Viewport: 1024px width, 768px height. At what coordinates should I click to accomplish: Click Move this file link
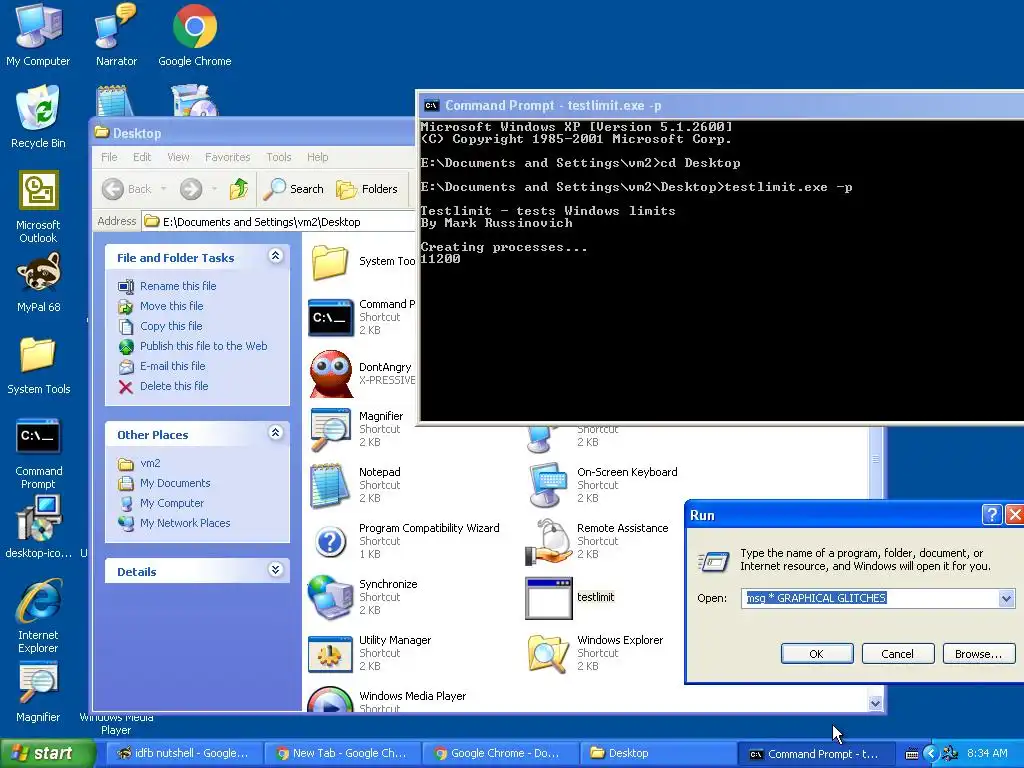171,306
